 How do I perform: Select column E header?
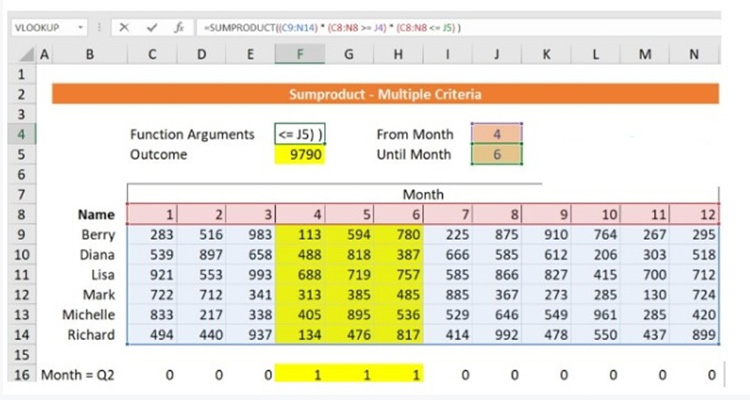coord(251,55)
